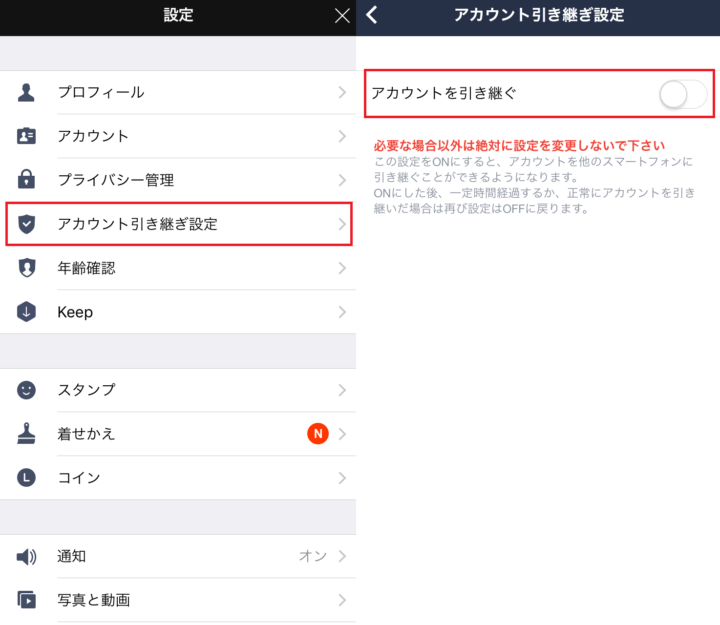This screenshot has width=720, height=625.
Task: Click the shield checkmark icon for account transfer
Action: (26, 224)
